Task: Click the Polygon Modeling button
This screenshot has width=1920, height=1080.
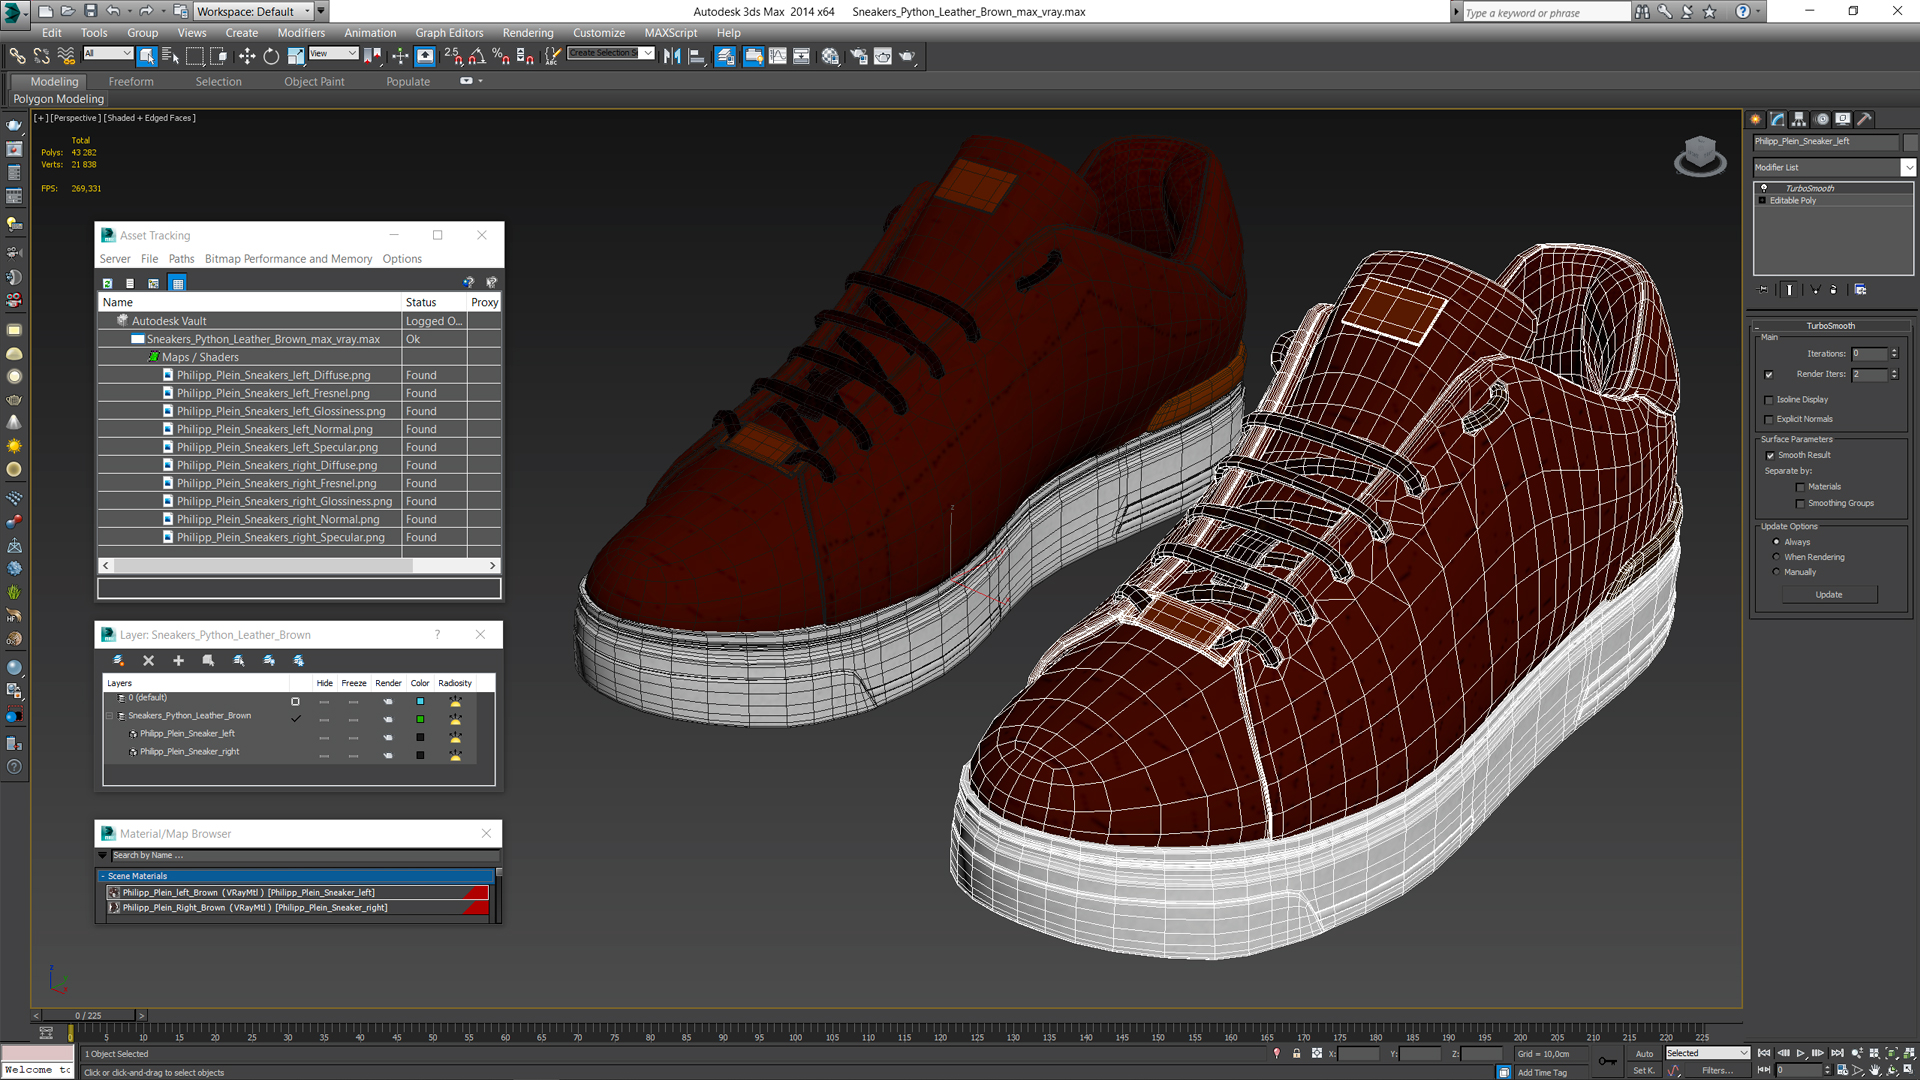Action: pyautogui.click(x=58, y=99)
